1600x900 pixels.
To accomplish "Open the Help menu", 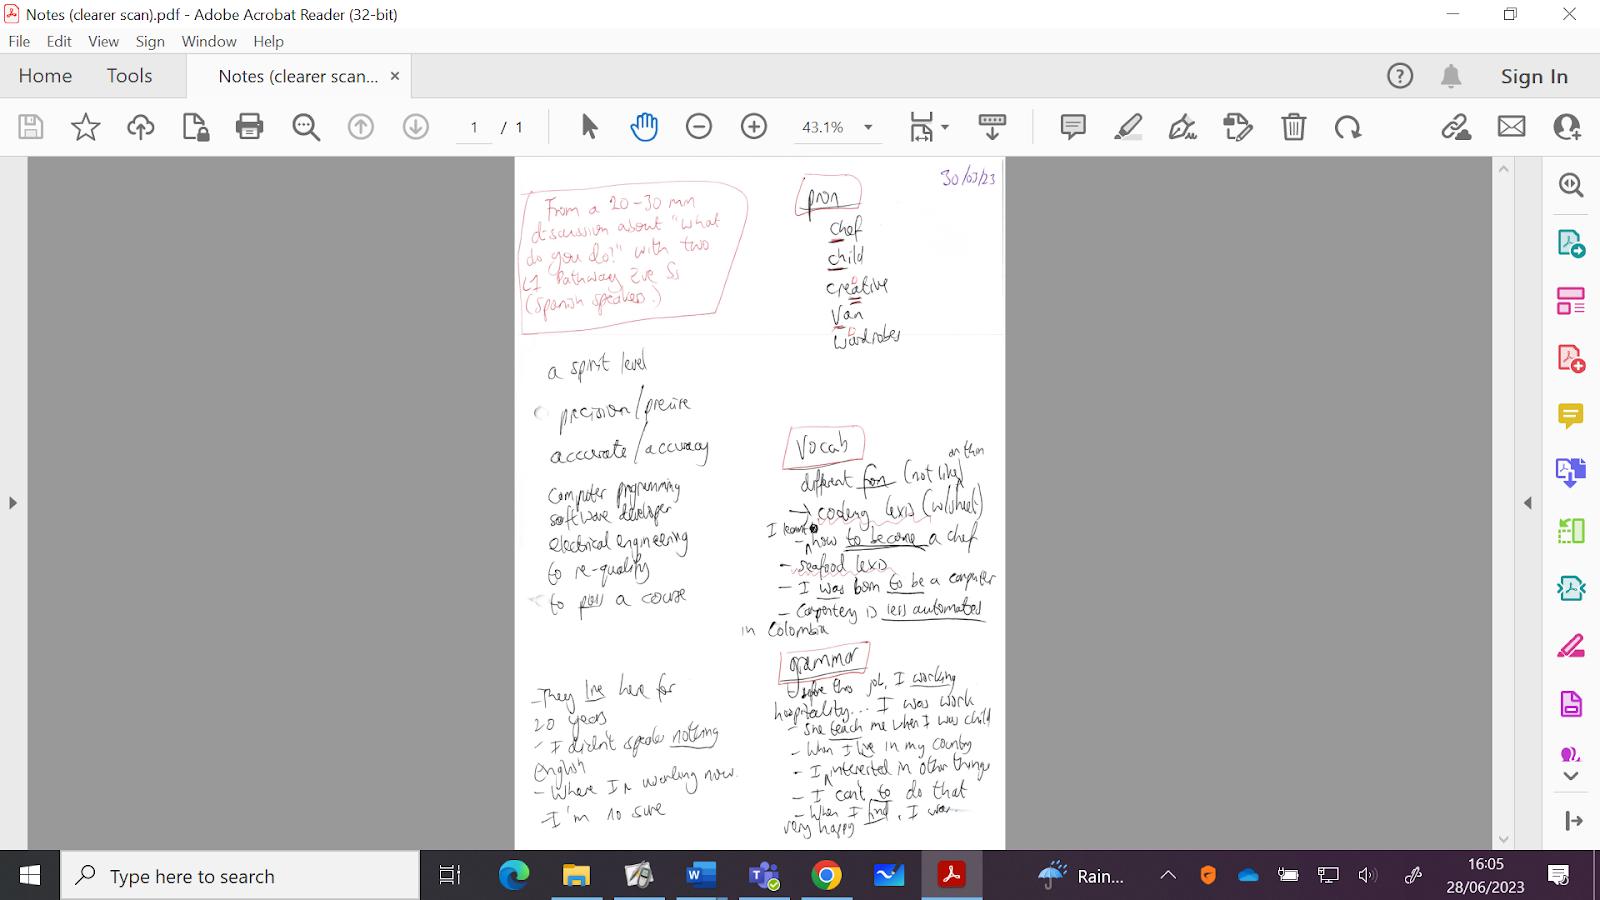I will [268, 41].
